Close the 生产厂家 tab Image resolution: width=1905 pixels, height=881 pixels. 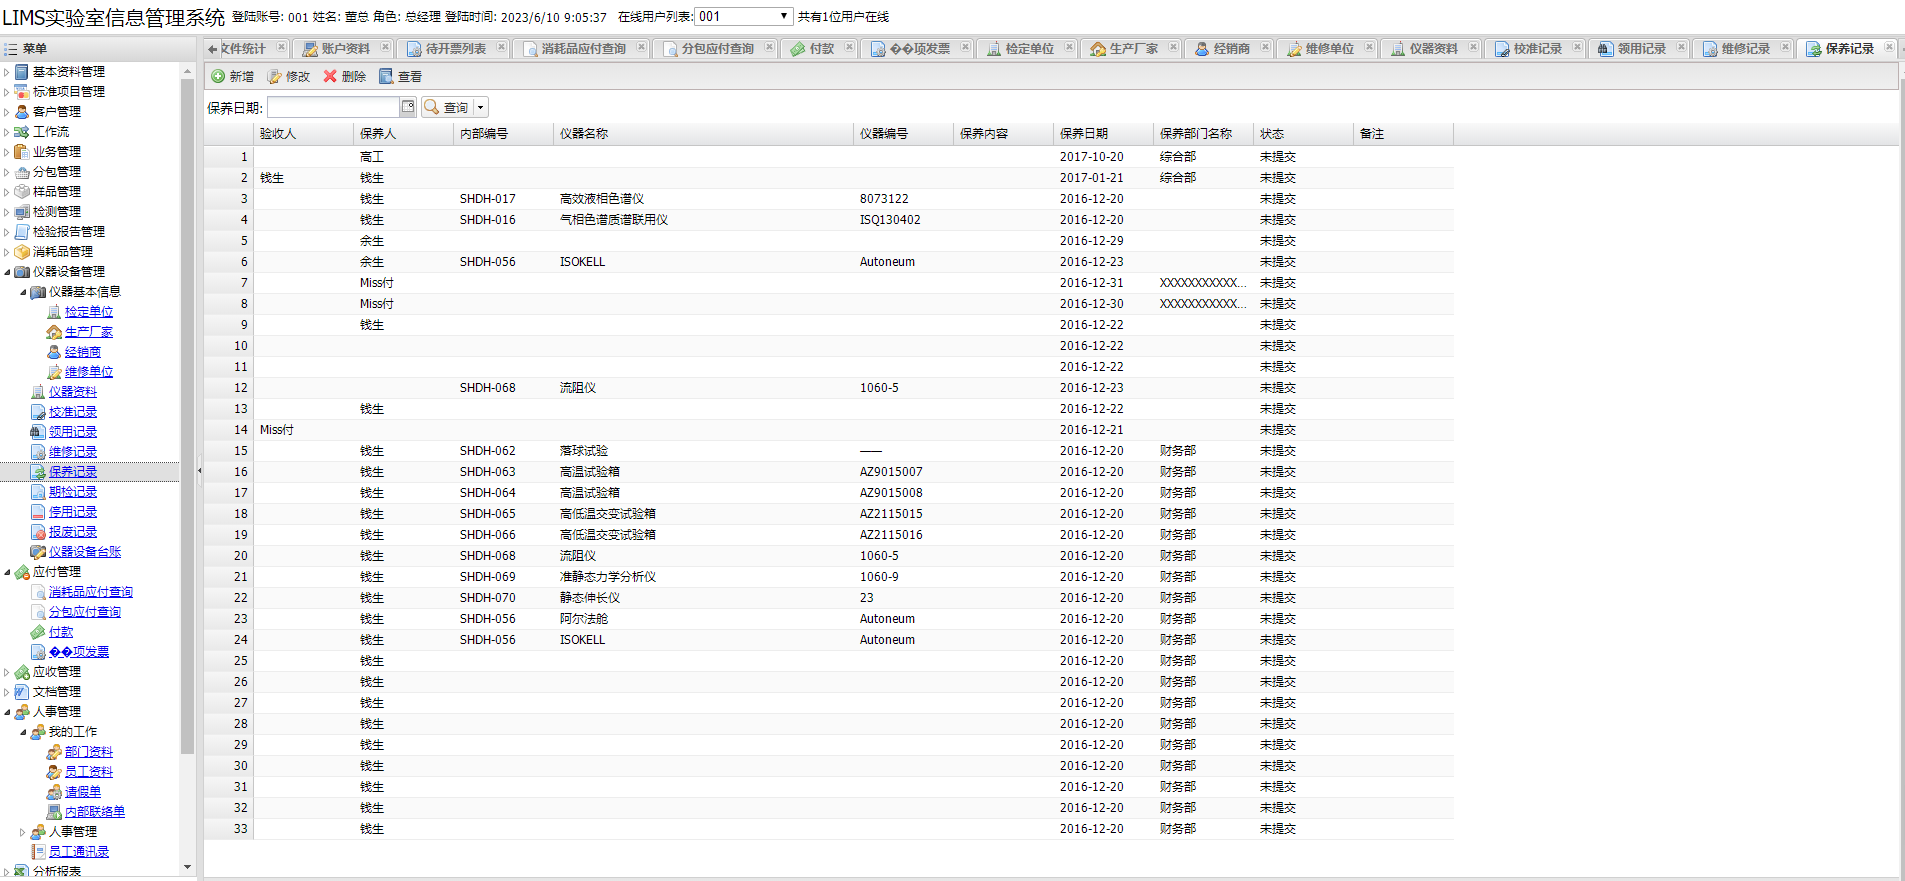[1173, 47]
